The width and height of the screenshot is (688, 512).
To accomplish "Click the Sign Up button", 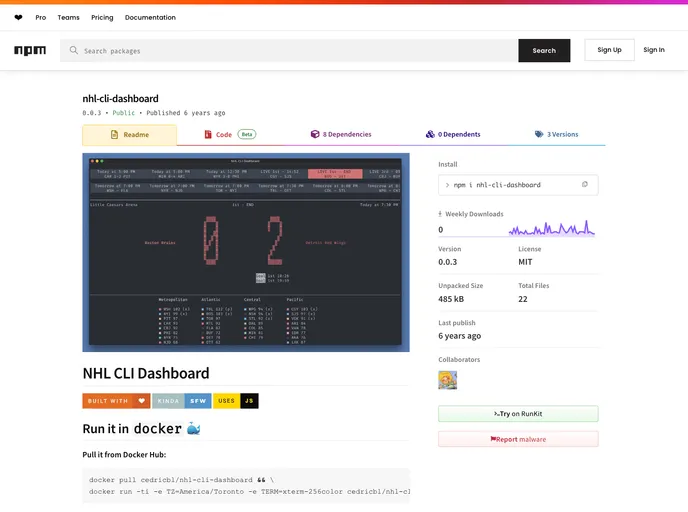I will pos(609,50).
